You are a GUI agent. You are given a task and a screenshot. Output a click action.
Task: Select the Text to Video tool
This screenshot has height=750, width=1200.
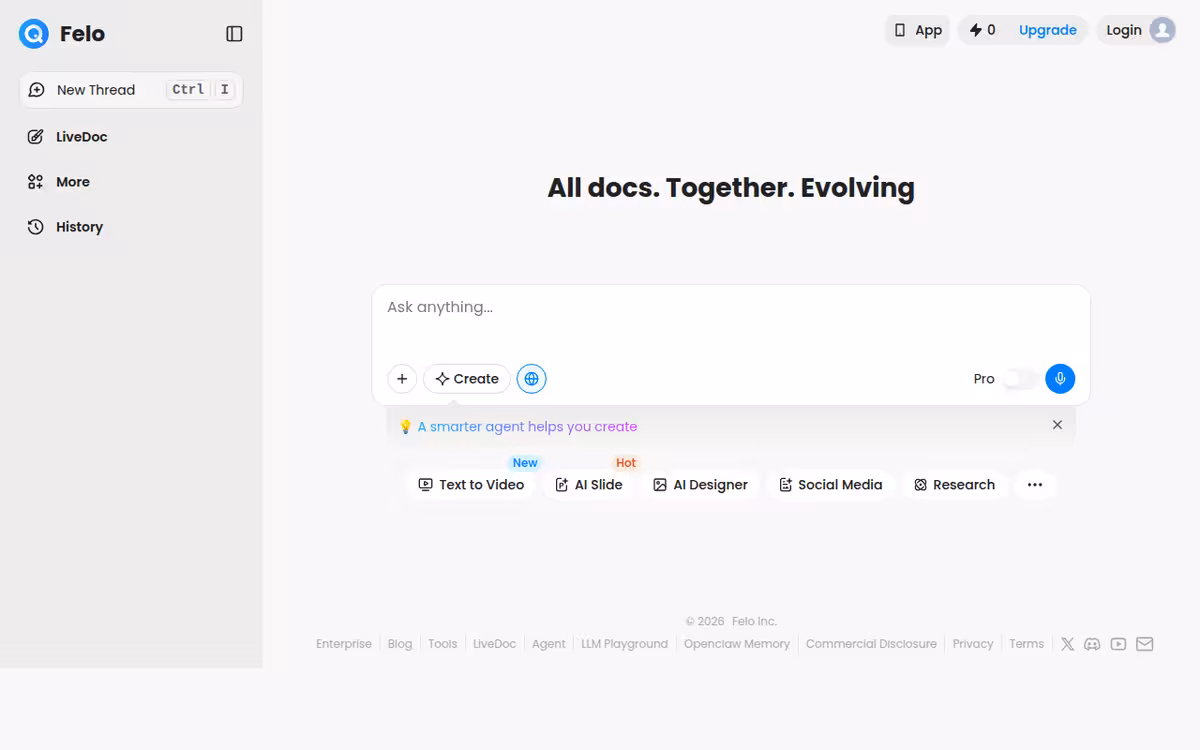point(471,485)
